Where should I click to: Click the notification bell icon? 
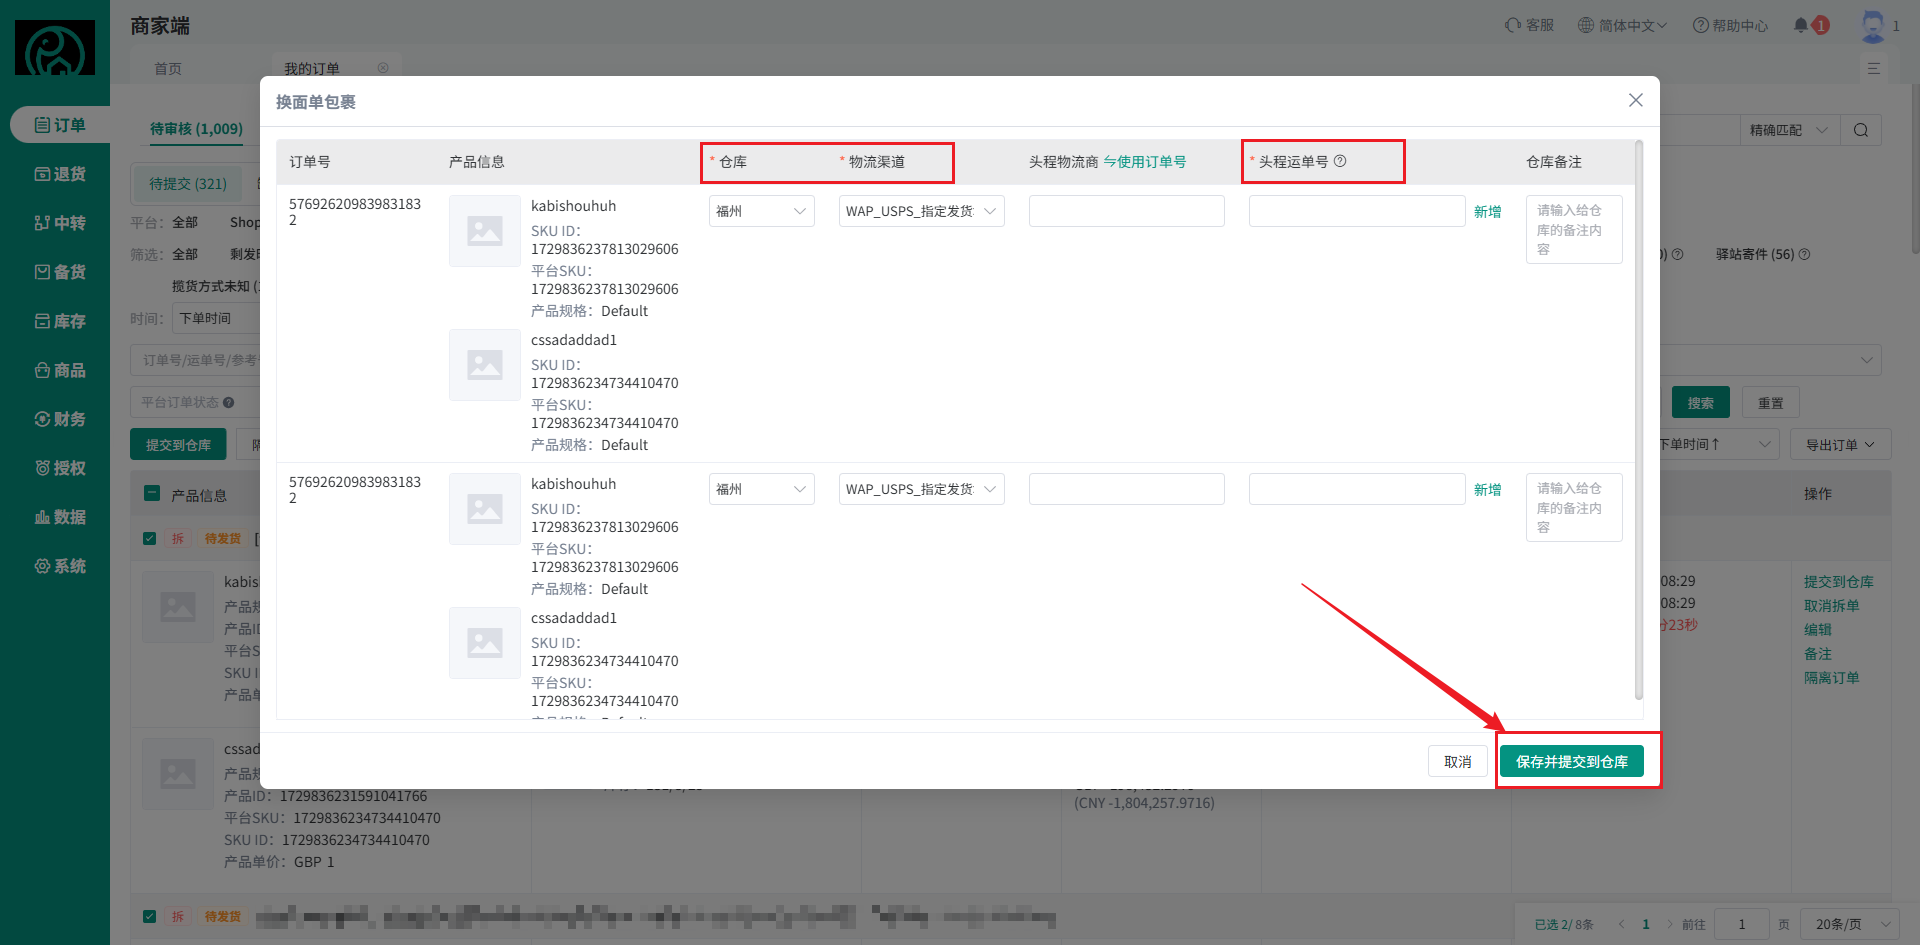point(1801,25)
